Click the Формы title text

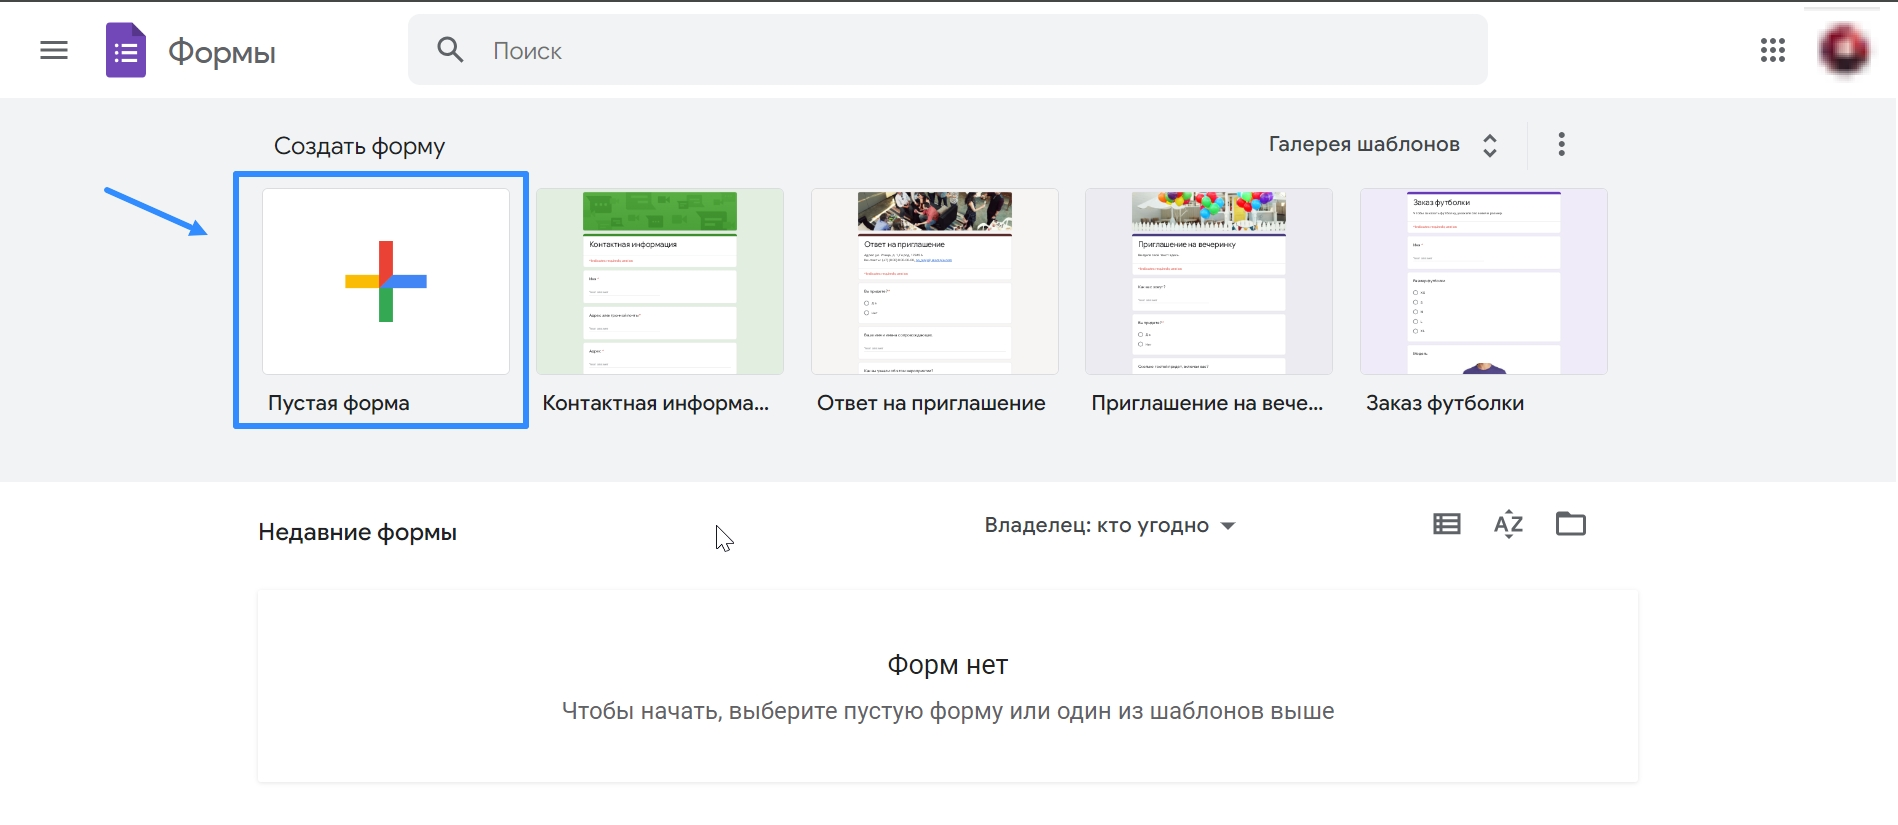tap(222, 52)
